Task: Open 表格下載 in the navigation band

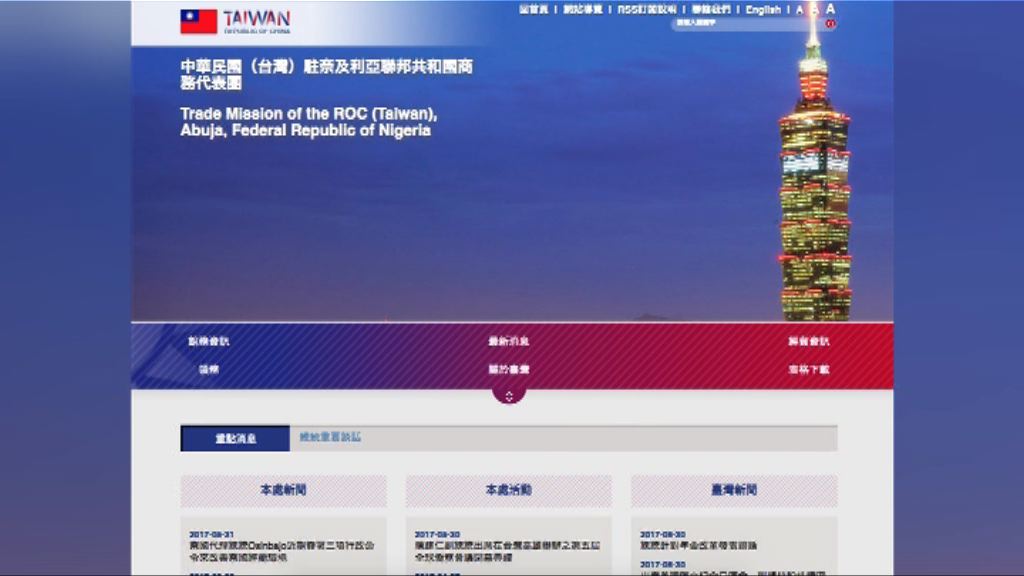Action: (808, 369)
